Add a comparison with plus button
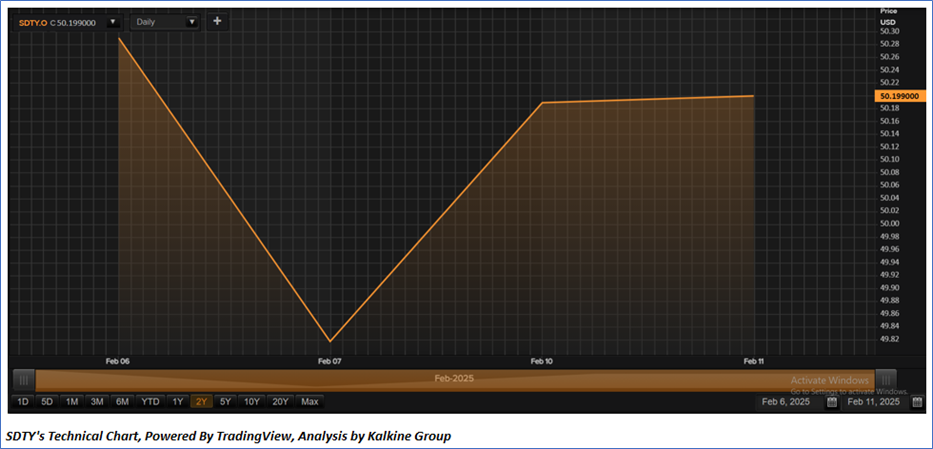The height and width of the screenshot is (449, 933). click(217, 21)
